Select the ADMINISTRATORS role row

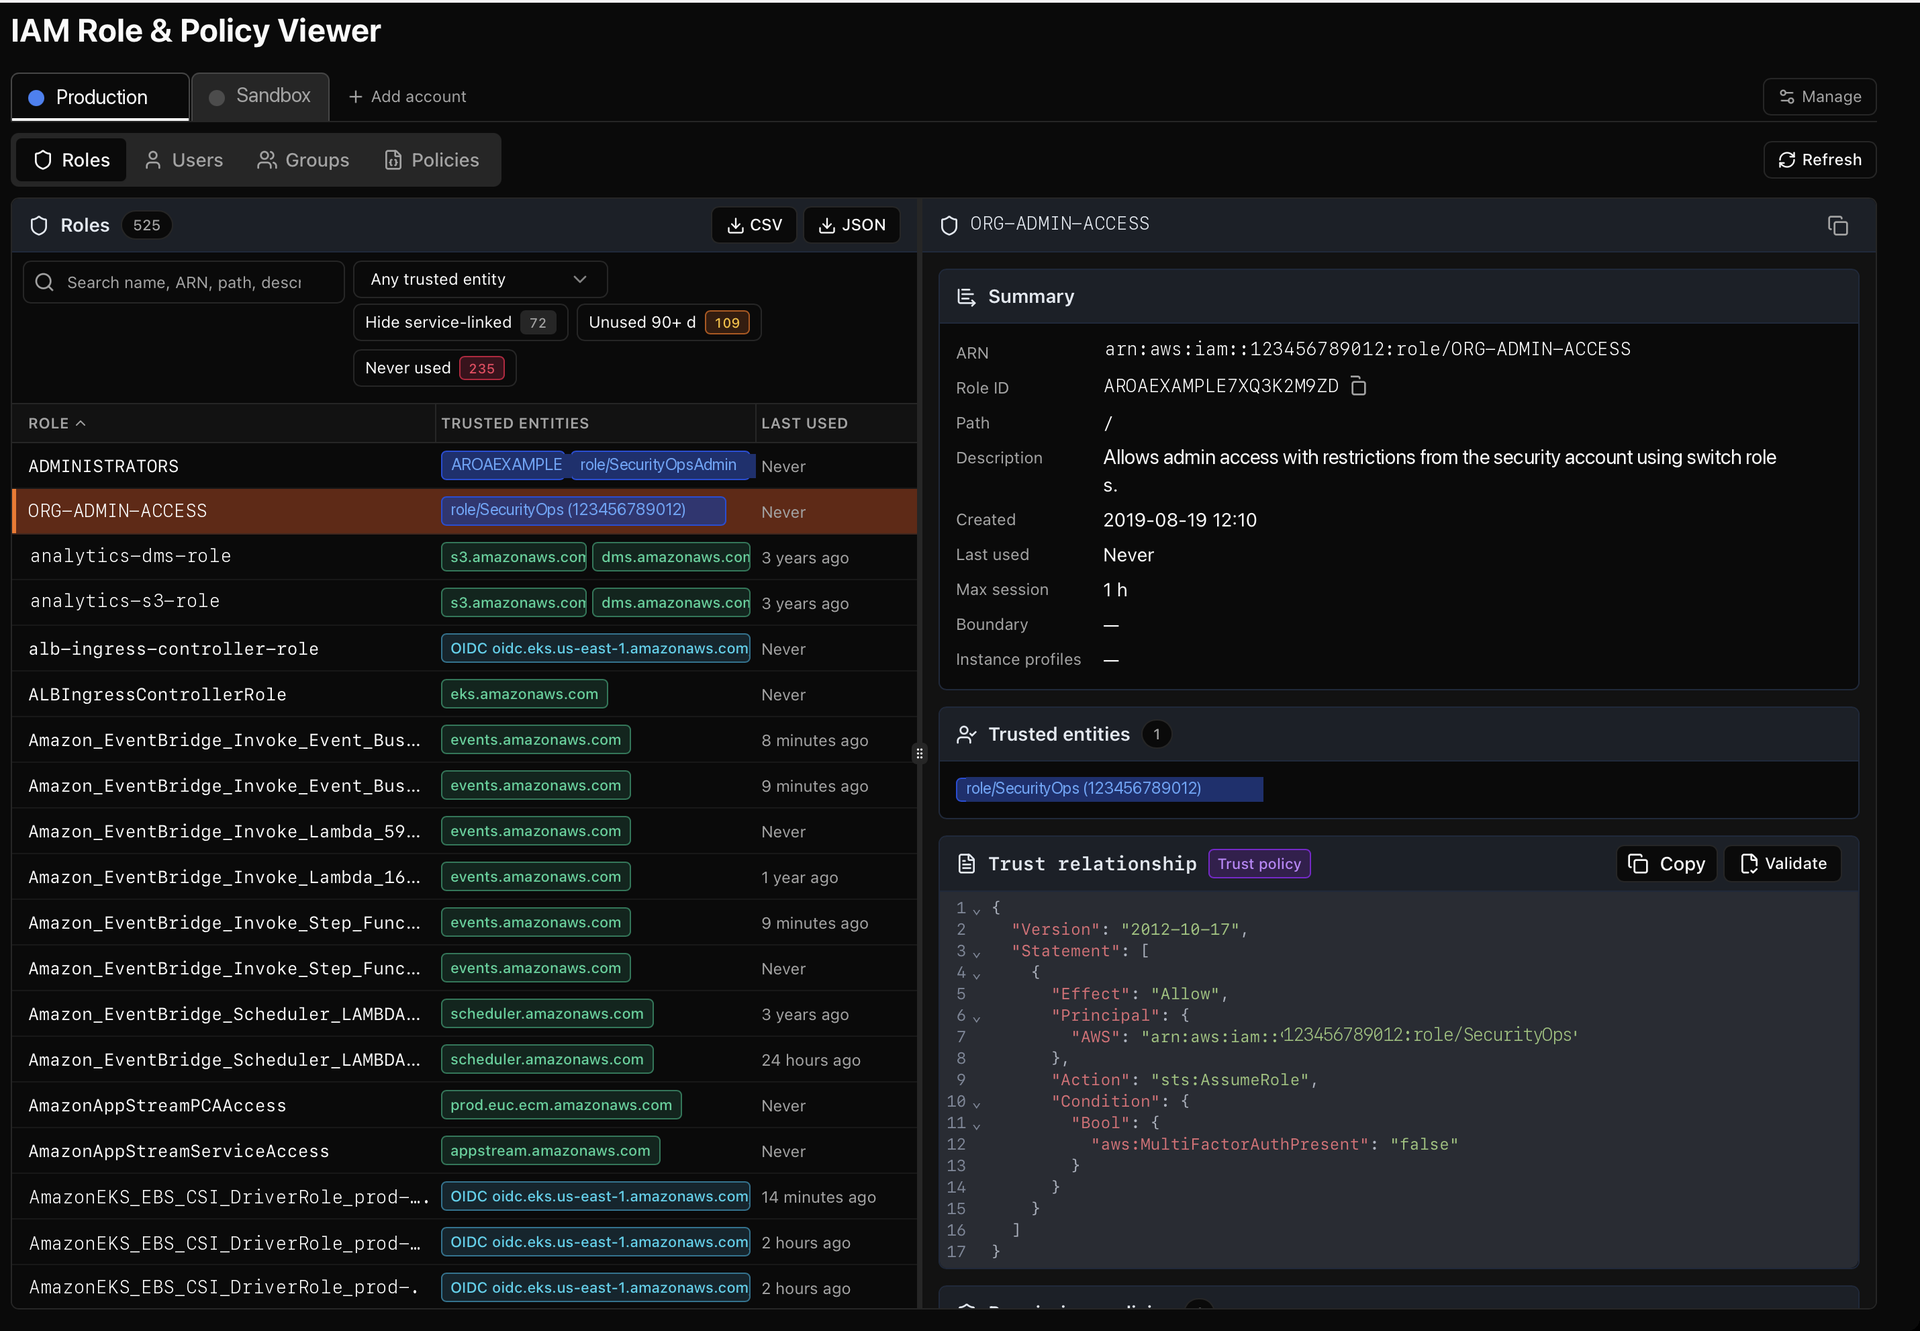[464, 466]
